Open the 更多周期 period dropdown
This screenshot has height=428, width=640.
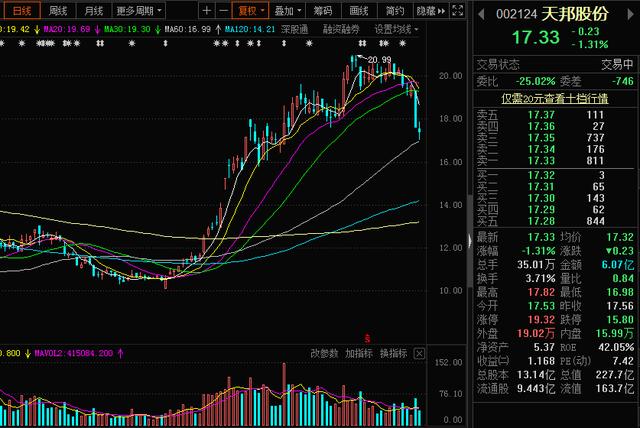(139, 10)
